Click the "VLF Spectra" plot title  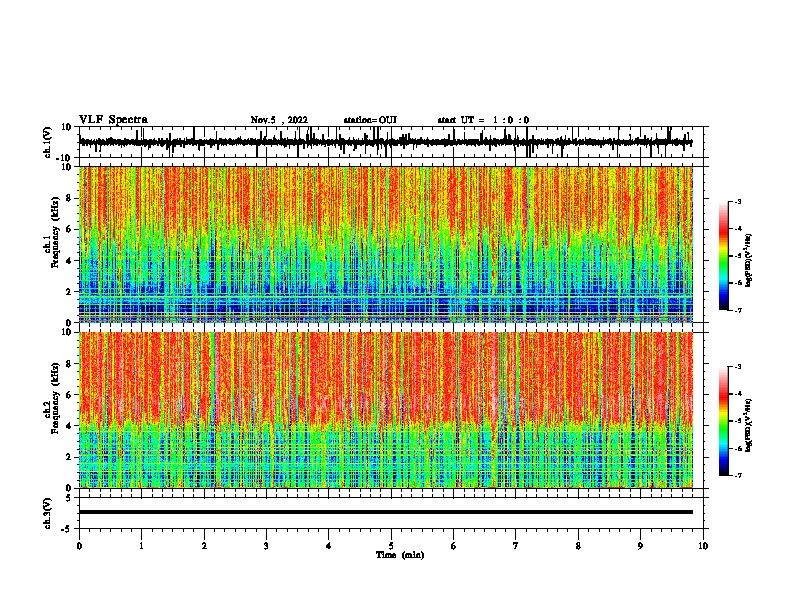pyautogui.click(x=113, y=120)
